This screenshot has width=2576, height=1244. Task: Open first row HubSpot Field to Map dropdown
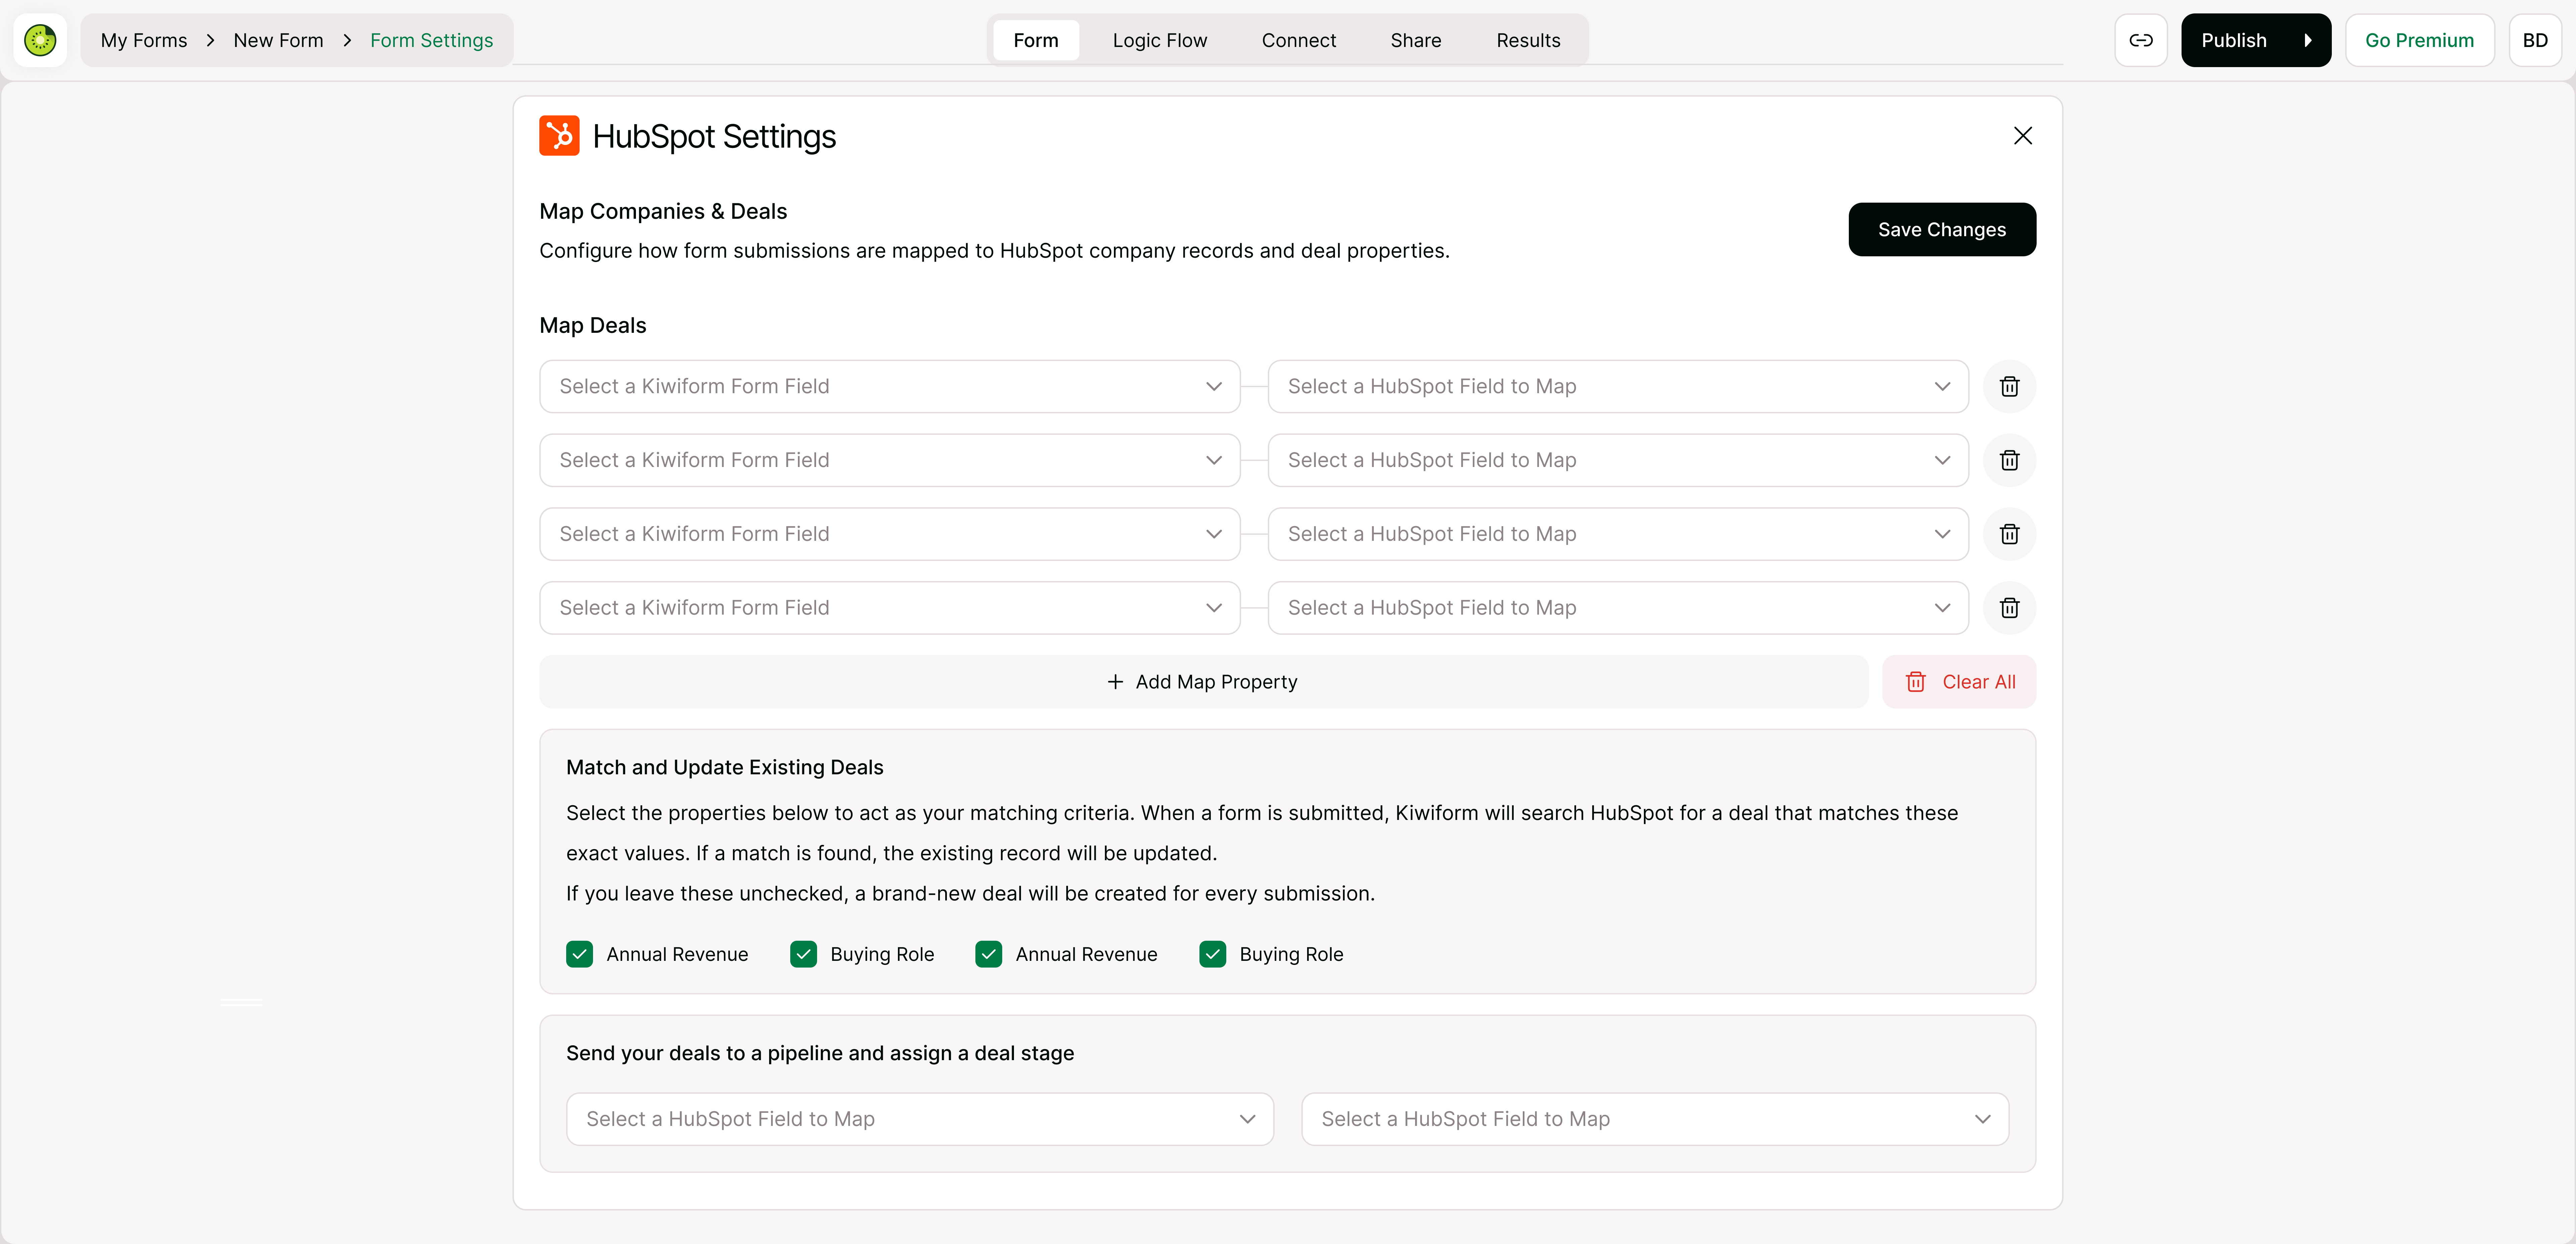tap(1618, 387)
